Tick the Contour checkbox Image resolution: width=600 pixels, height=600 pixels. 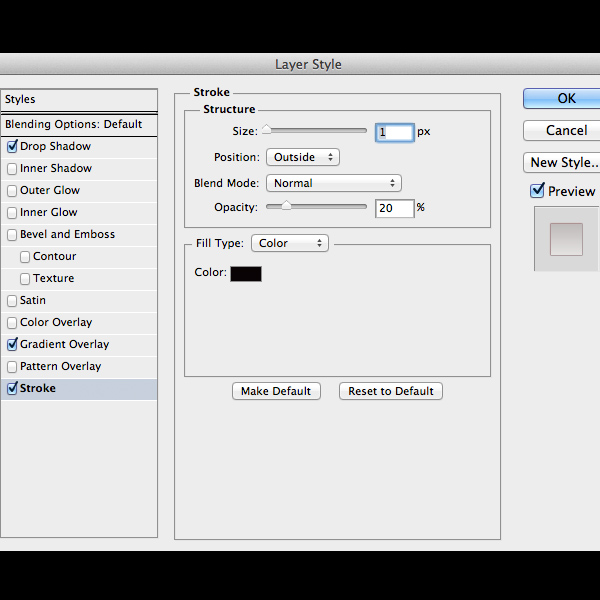(25, 257)
